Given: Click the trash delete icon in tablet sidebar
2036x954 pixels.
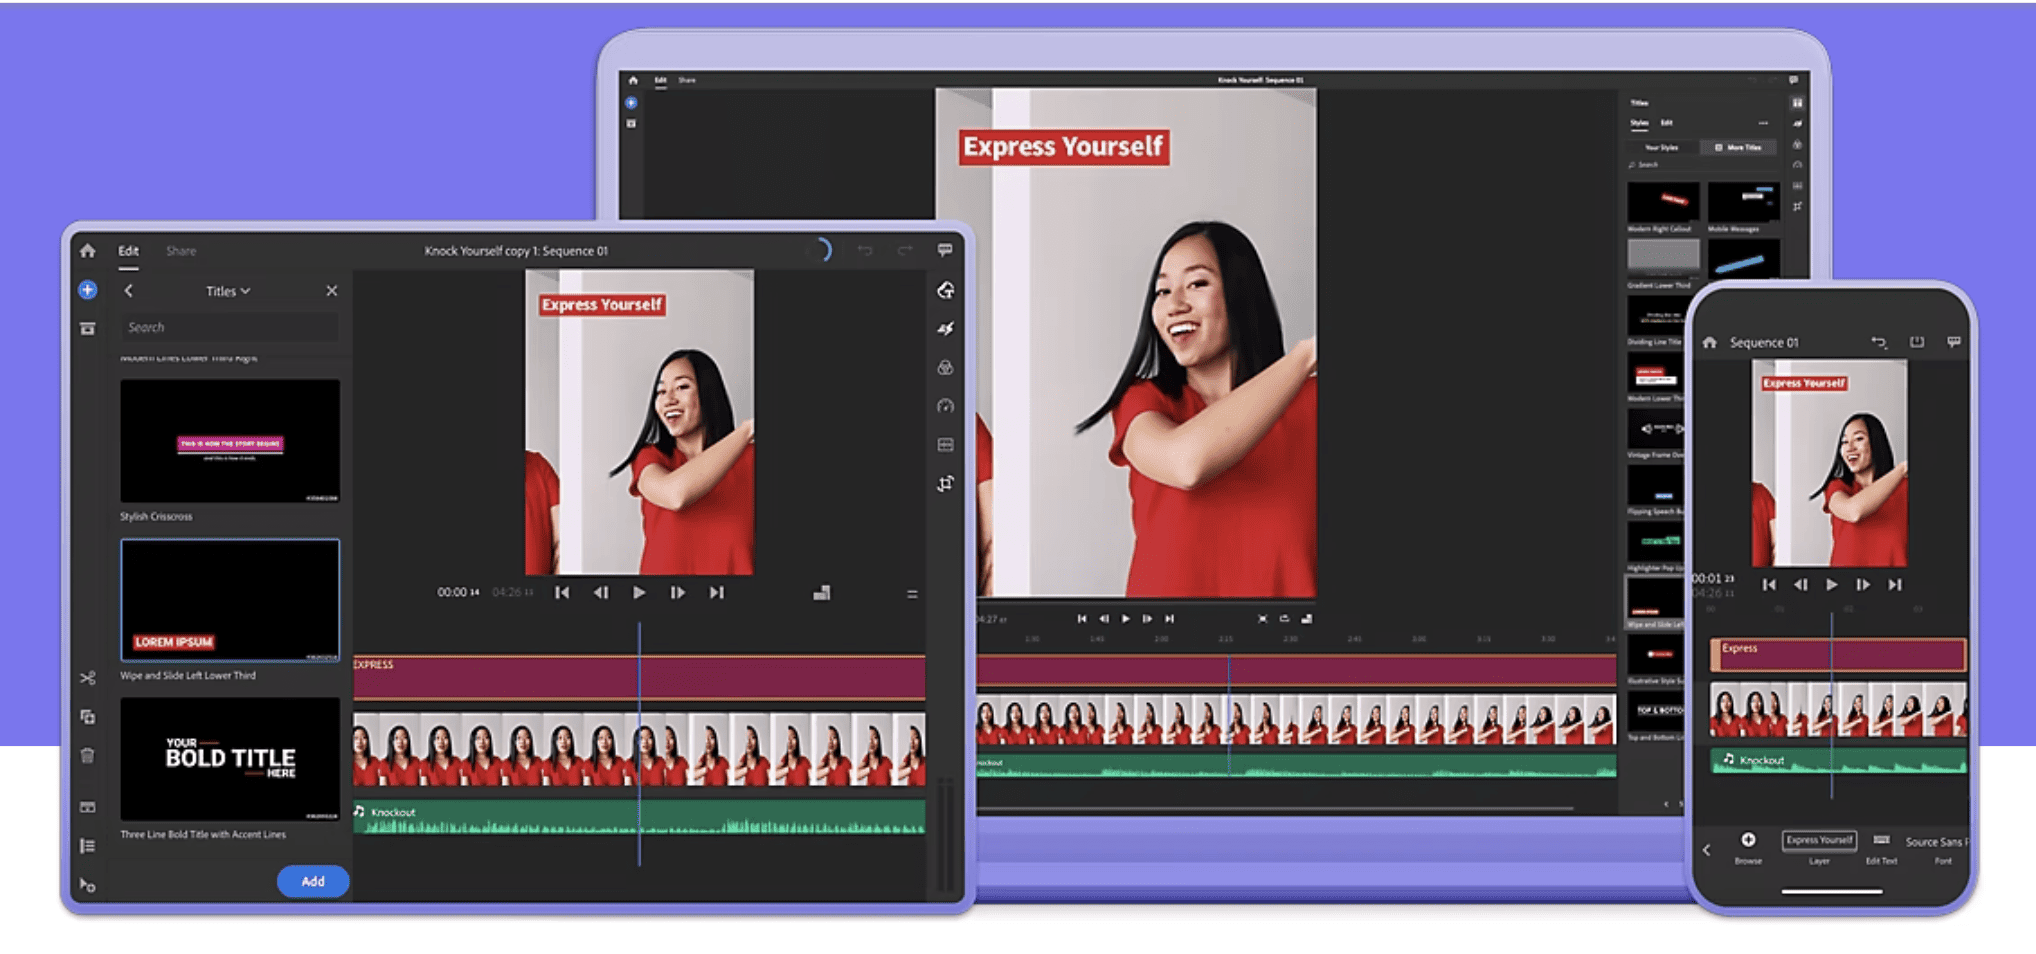Looking at the screenshot, I should 88,756.
